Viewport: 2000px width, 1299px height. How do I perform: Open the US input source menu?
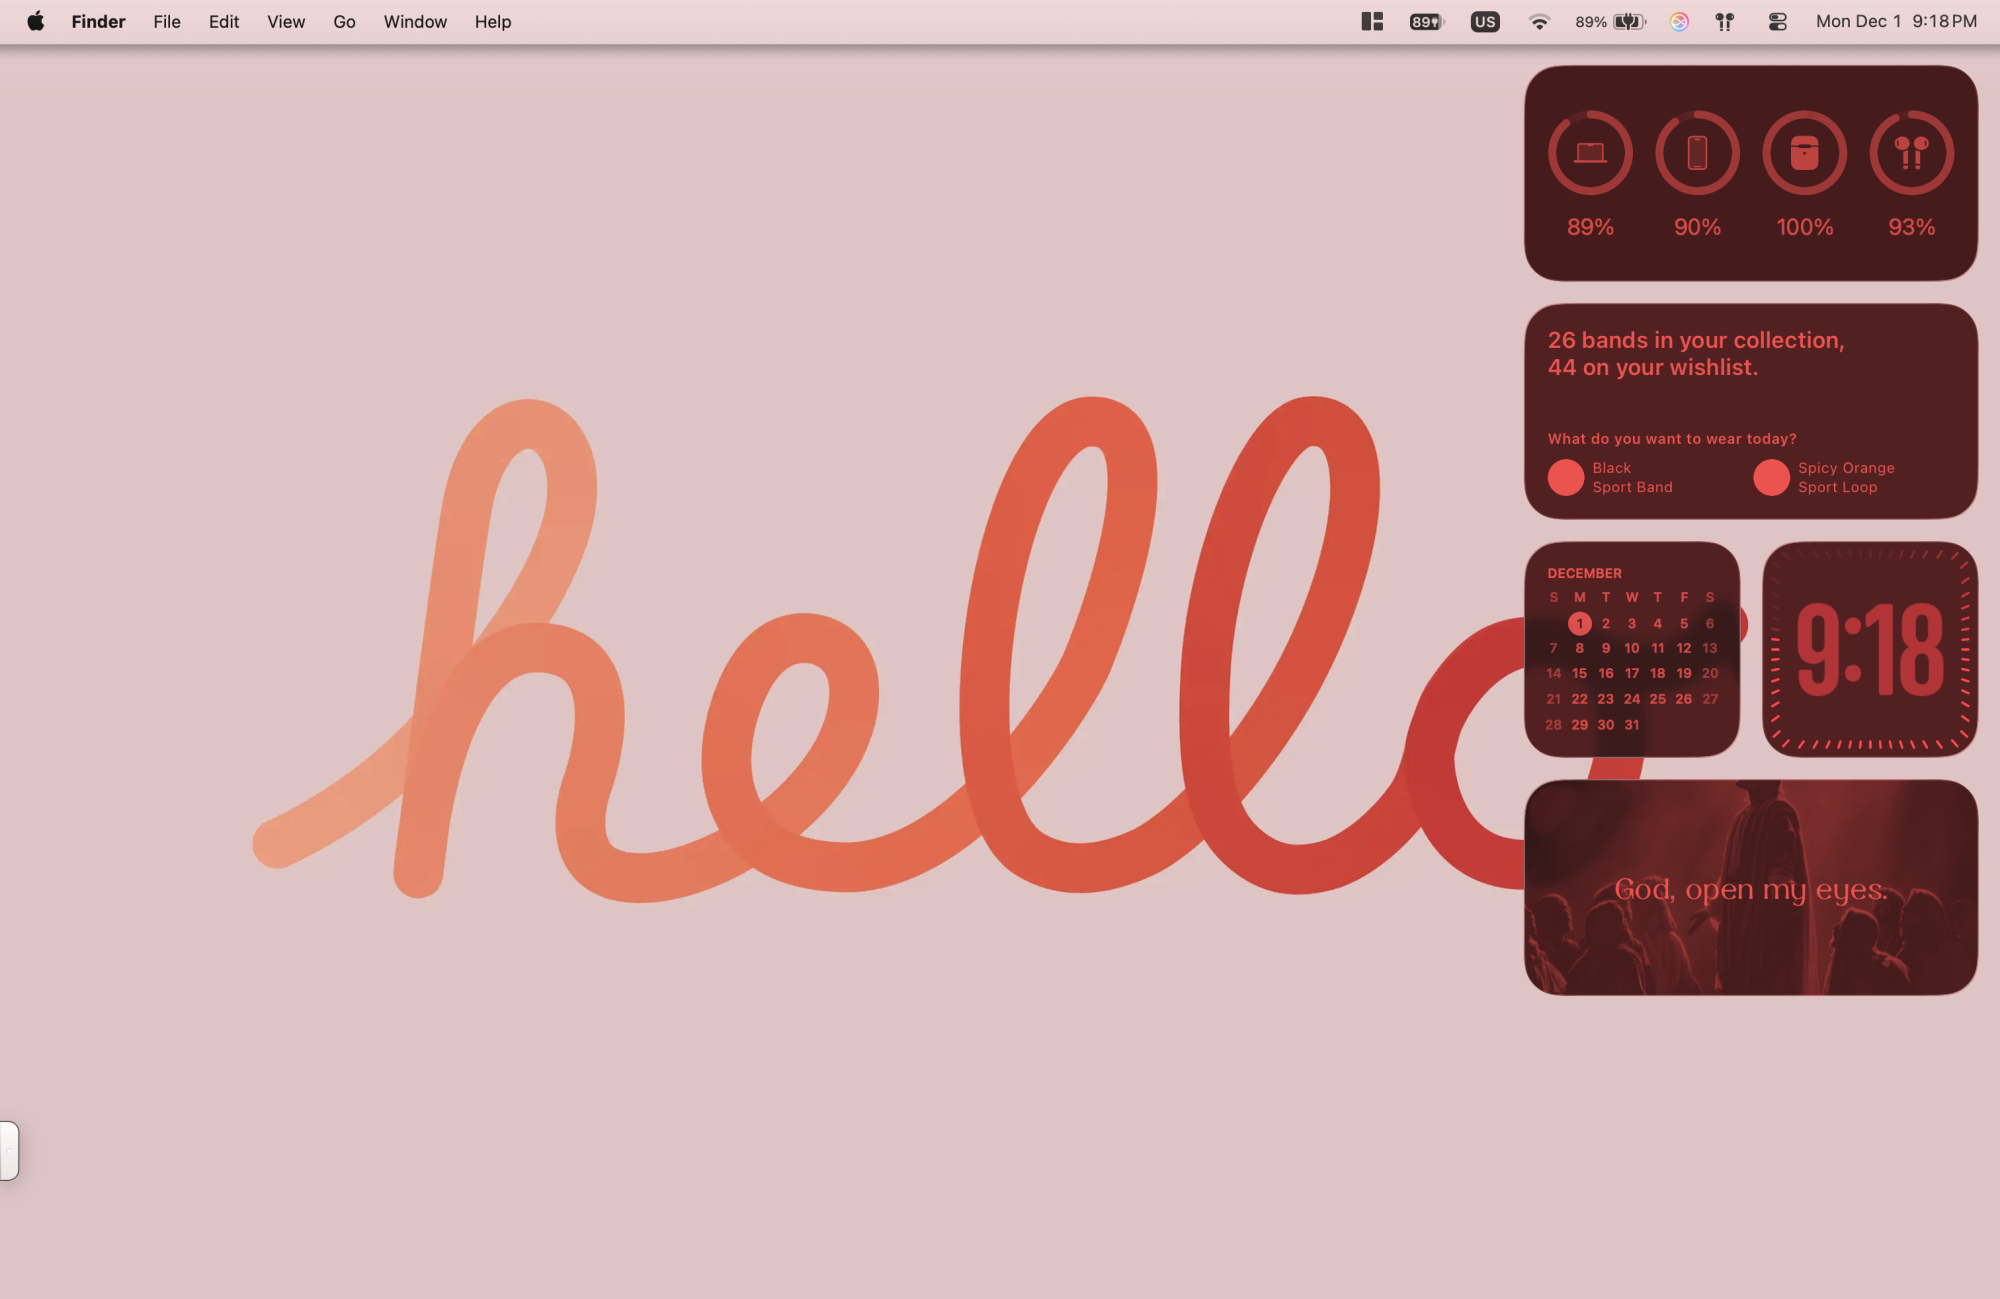1485,21
